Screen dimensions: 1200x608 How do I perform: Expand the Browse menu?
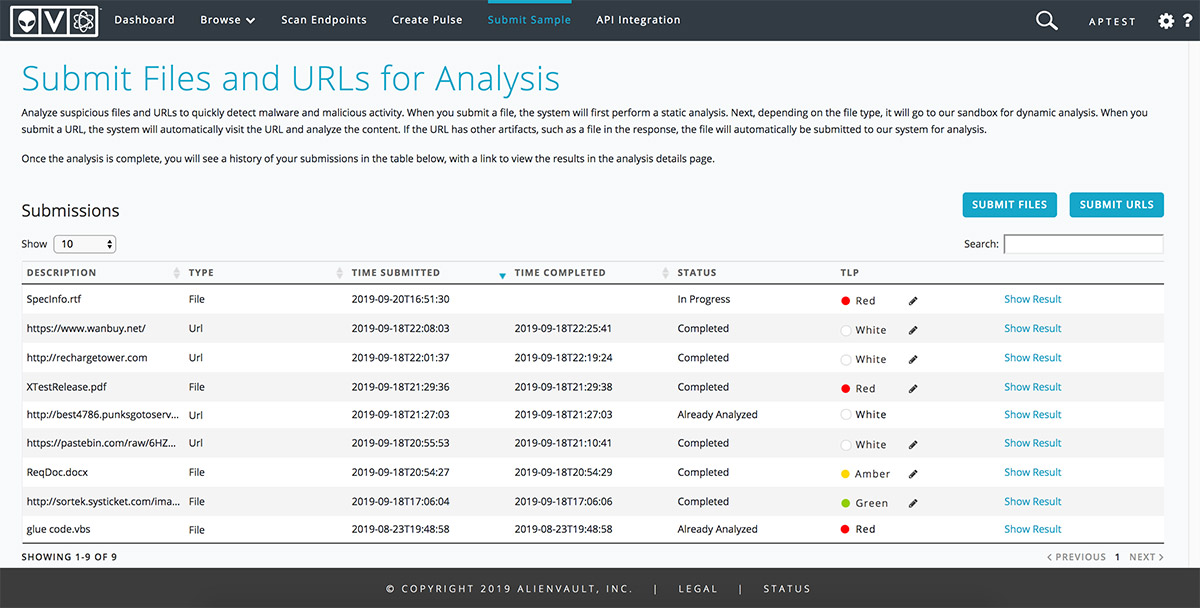pos(228,20)
